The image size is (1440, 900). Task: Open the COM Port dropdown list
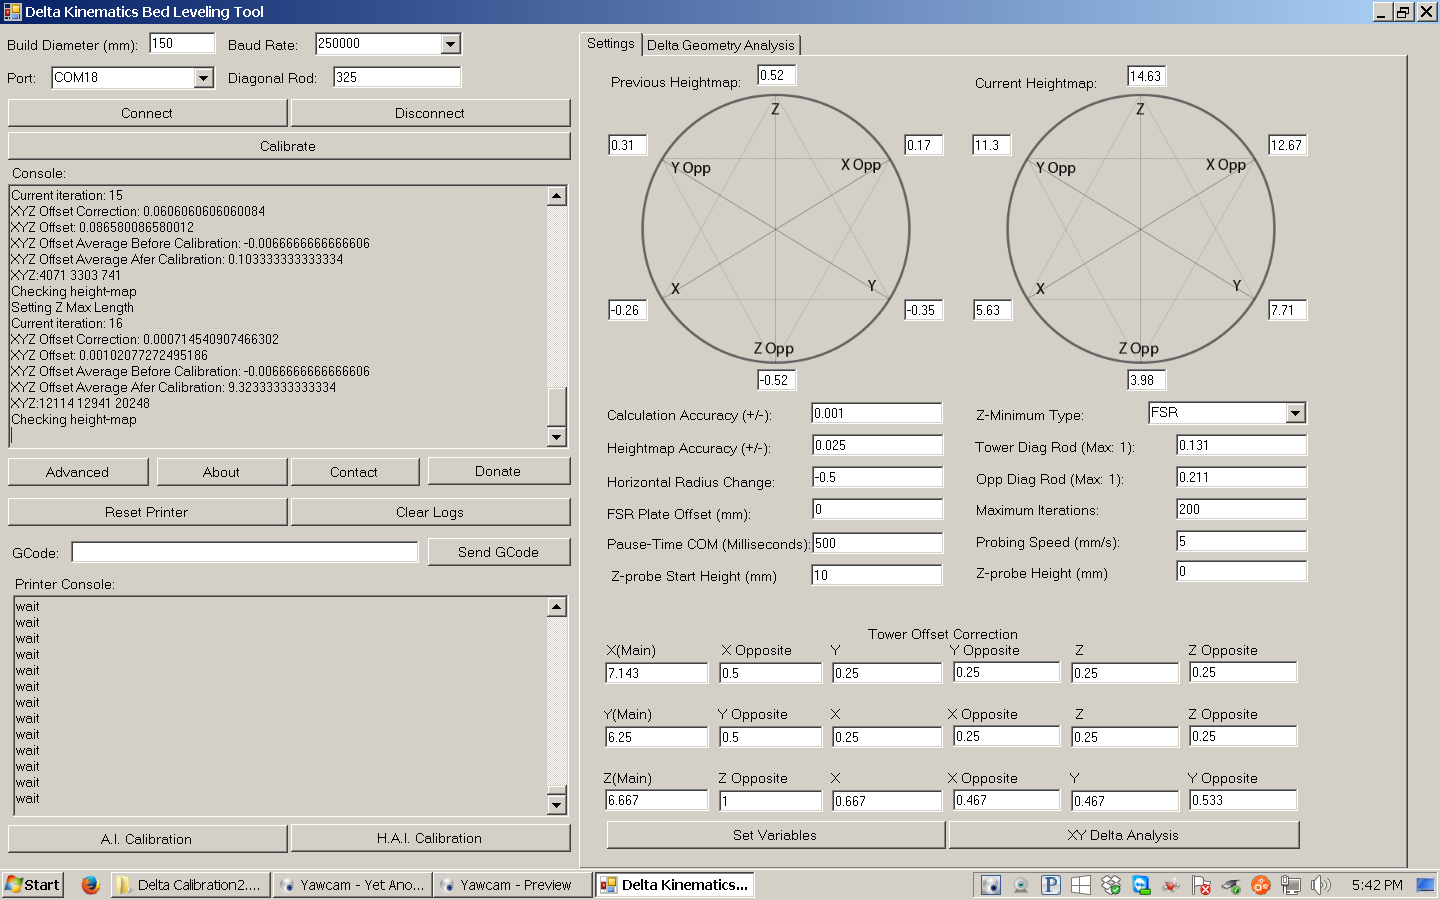[x=204, y=78]
